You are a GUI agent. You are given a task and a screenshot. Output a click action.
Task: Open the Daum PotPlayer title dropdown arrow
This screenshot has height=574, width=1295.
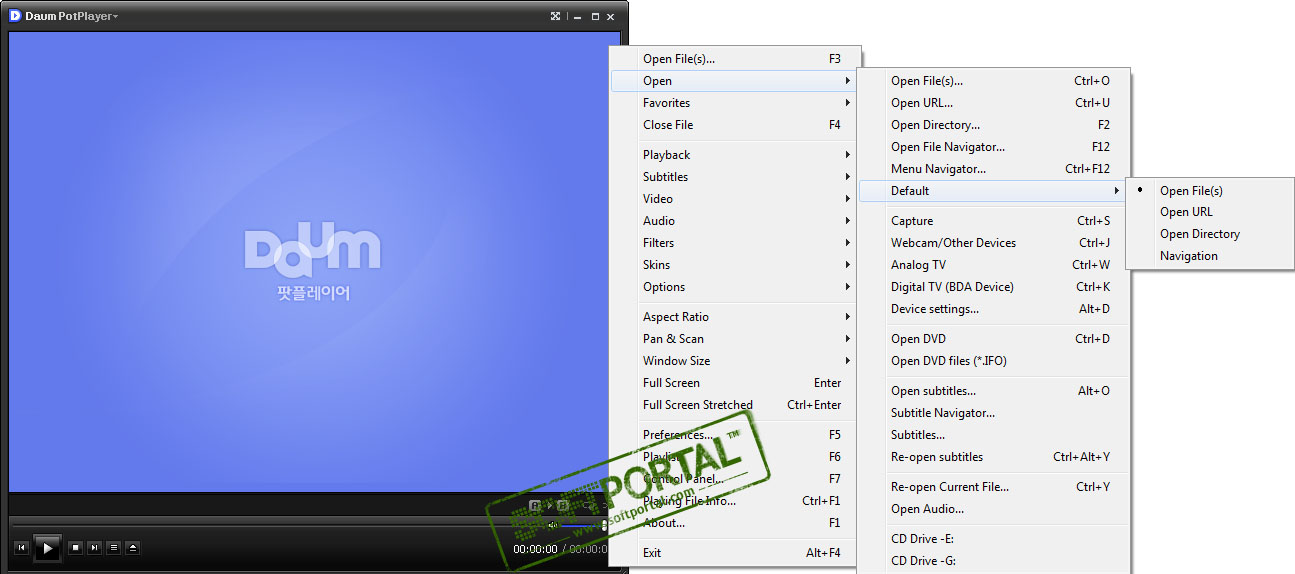tap(116, 17)
